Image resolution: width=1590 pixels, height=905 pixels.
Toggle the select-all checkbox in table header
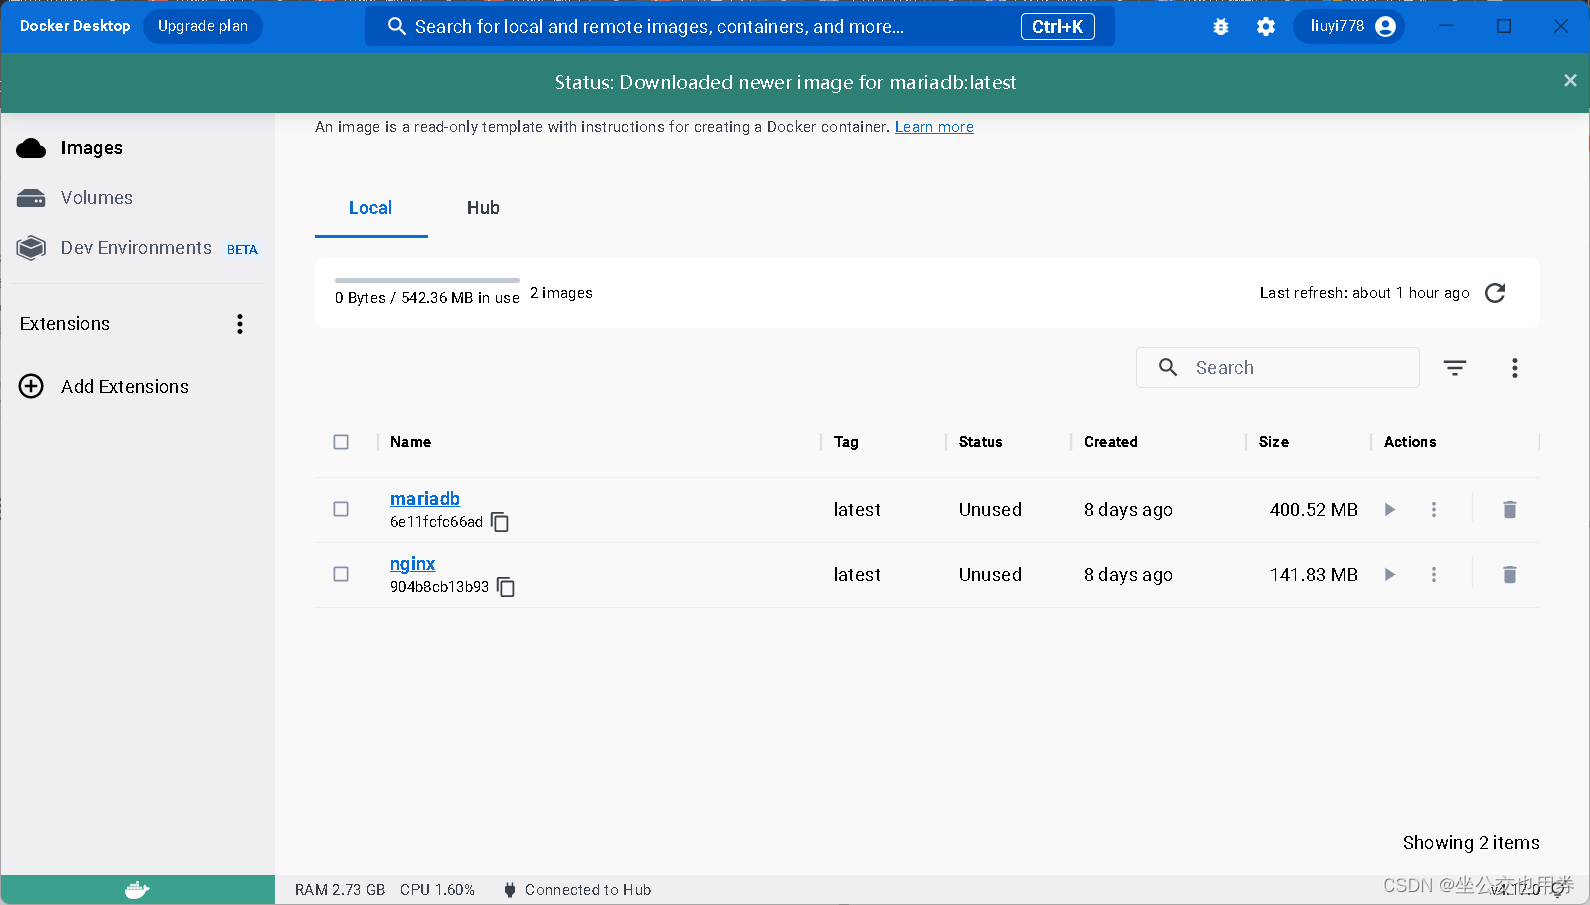[341, 442]
